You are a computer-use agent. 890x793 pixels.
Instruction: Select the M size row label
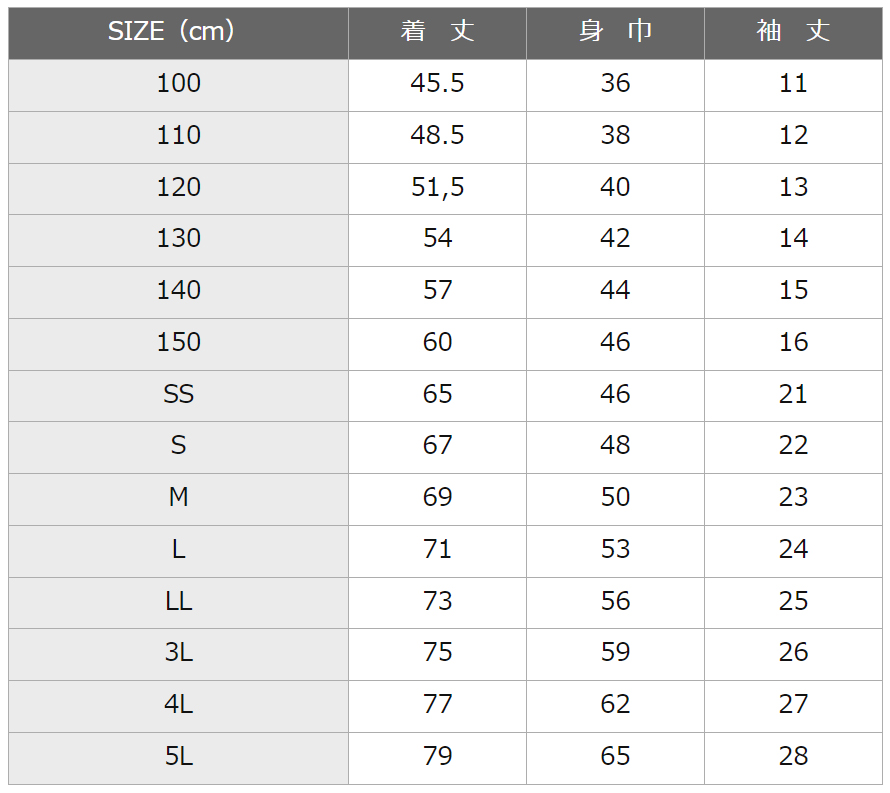tap(178, 499)
